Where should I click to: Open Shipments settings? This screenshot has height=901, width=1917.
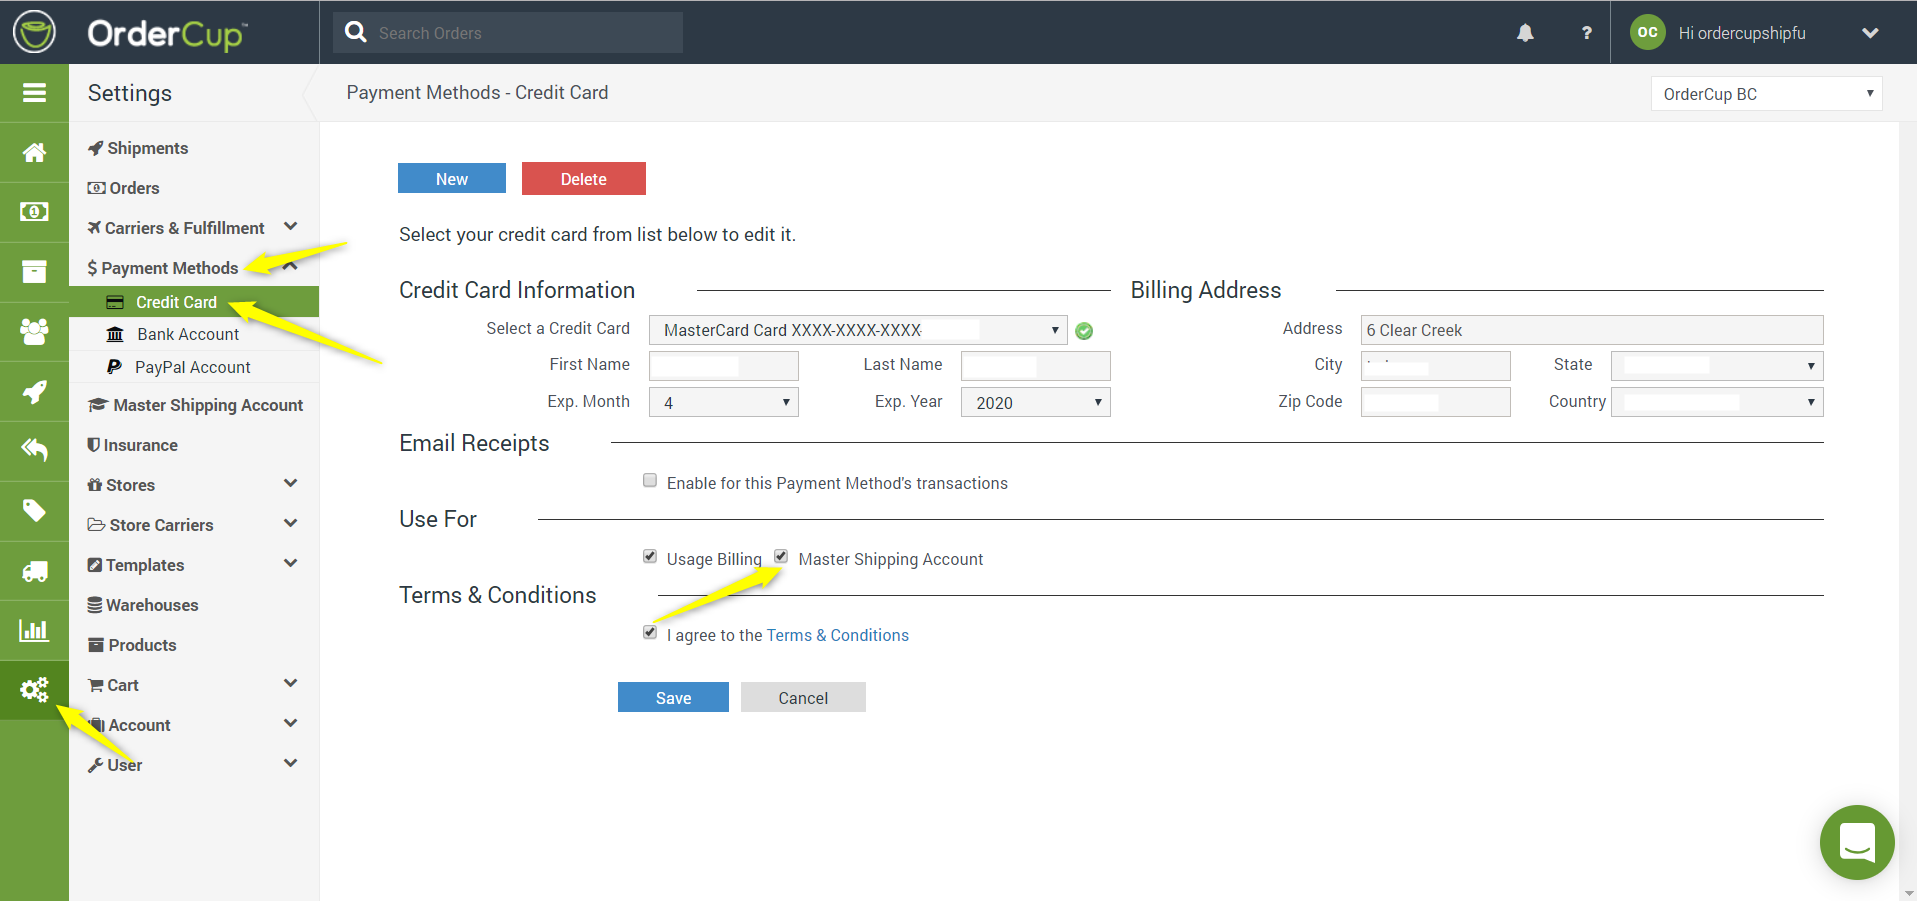[x=138, y=148]
